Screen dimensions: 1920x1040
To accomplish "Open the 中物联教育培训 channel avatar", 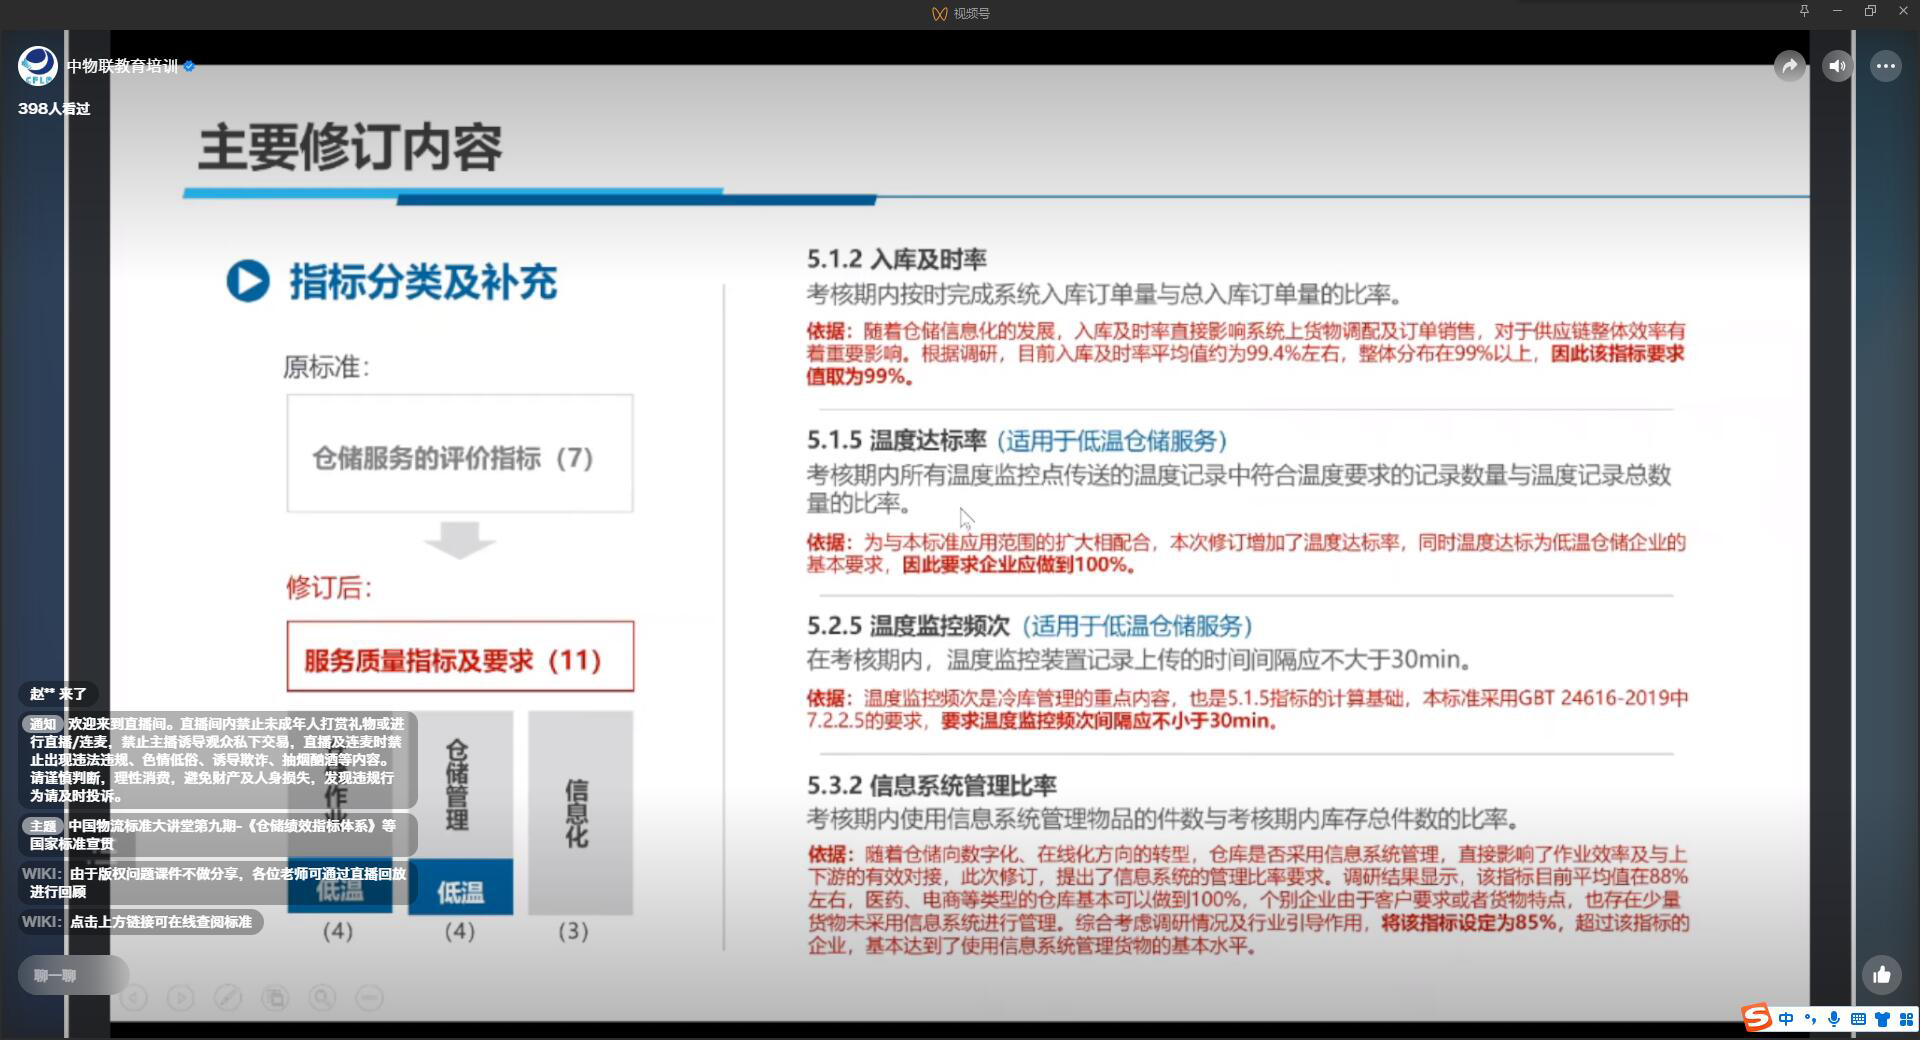I will tap(38, 66).
